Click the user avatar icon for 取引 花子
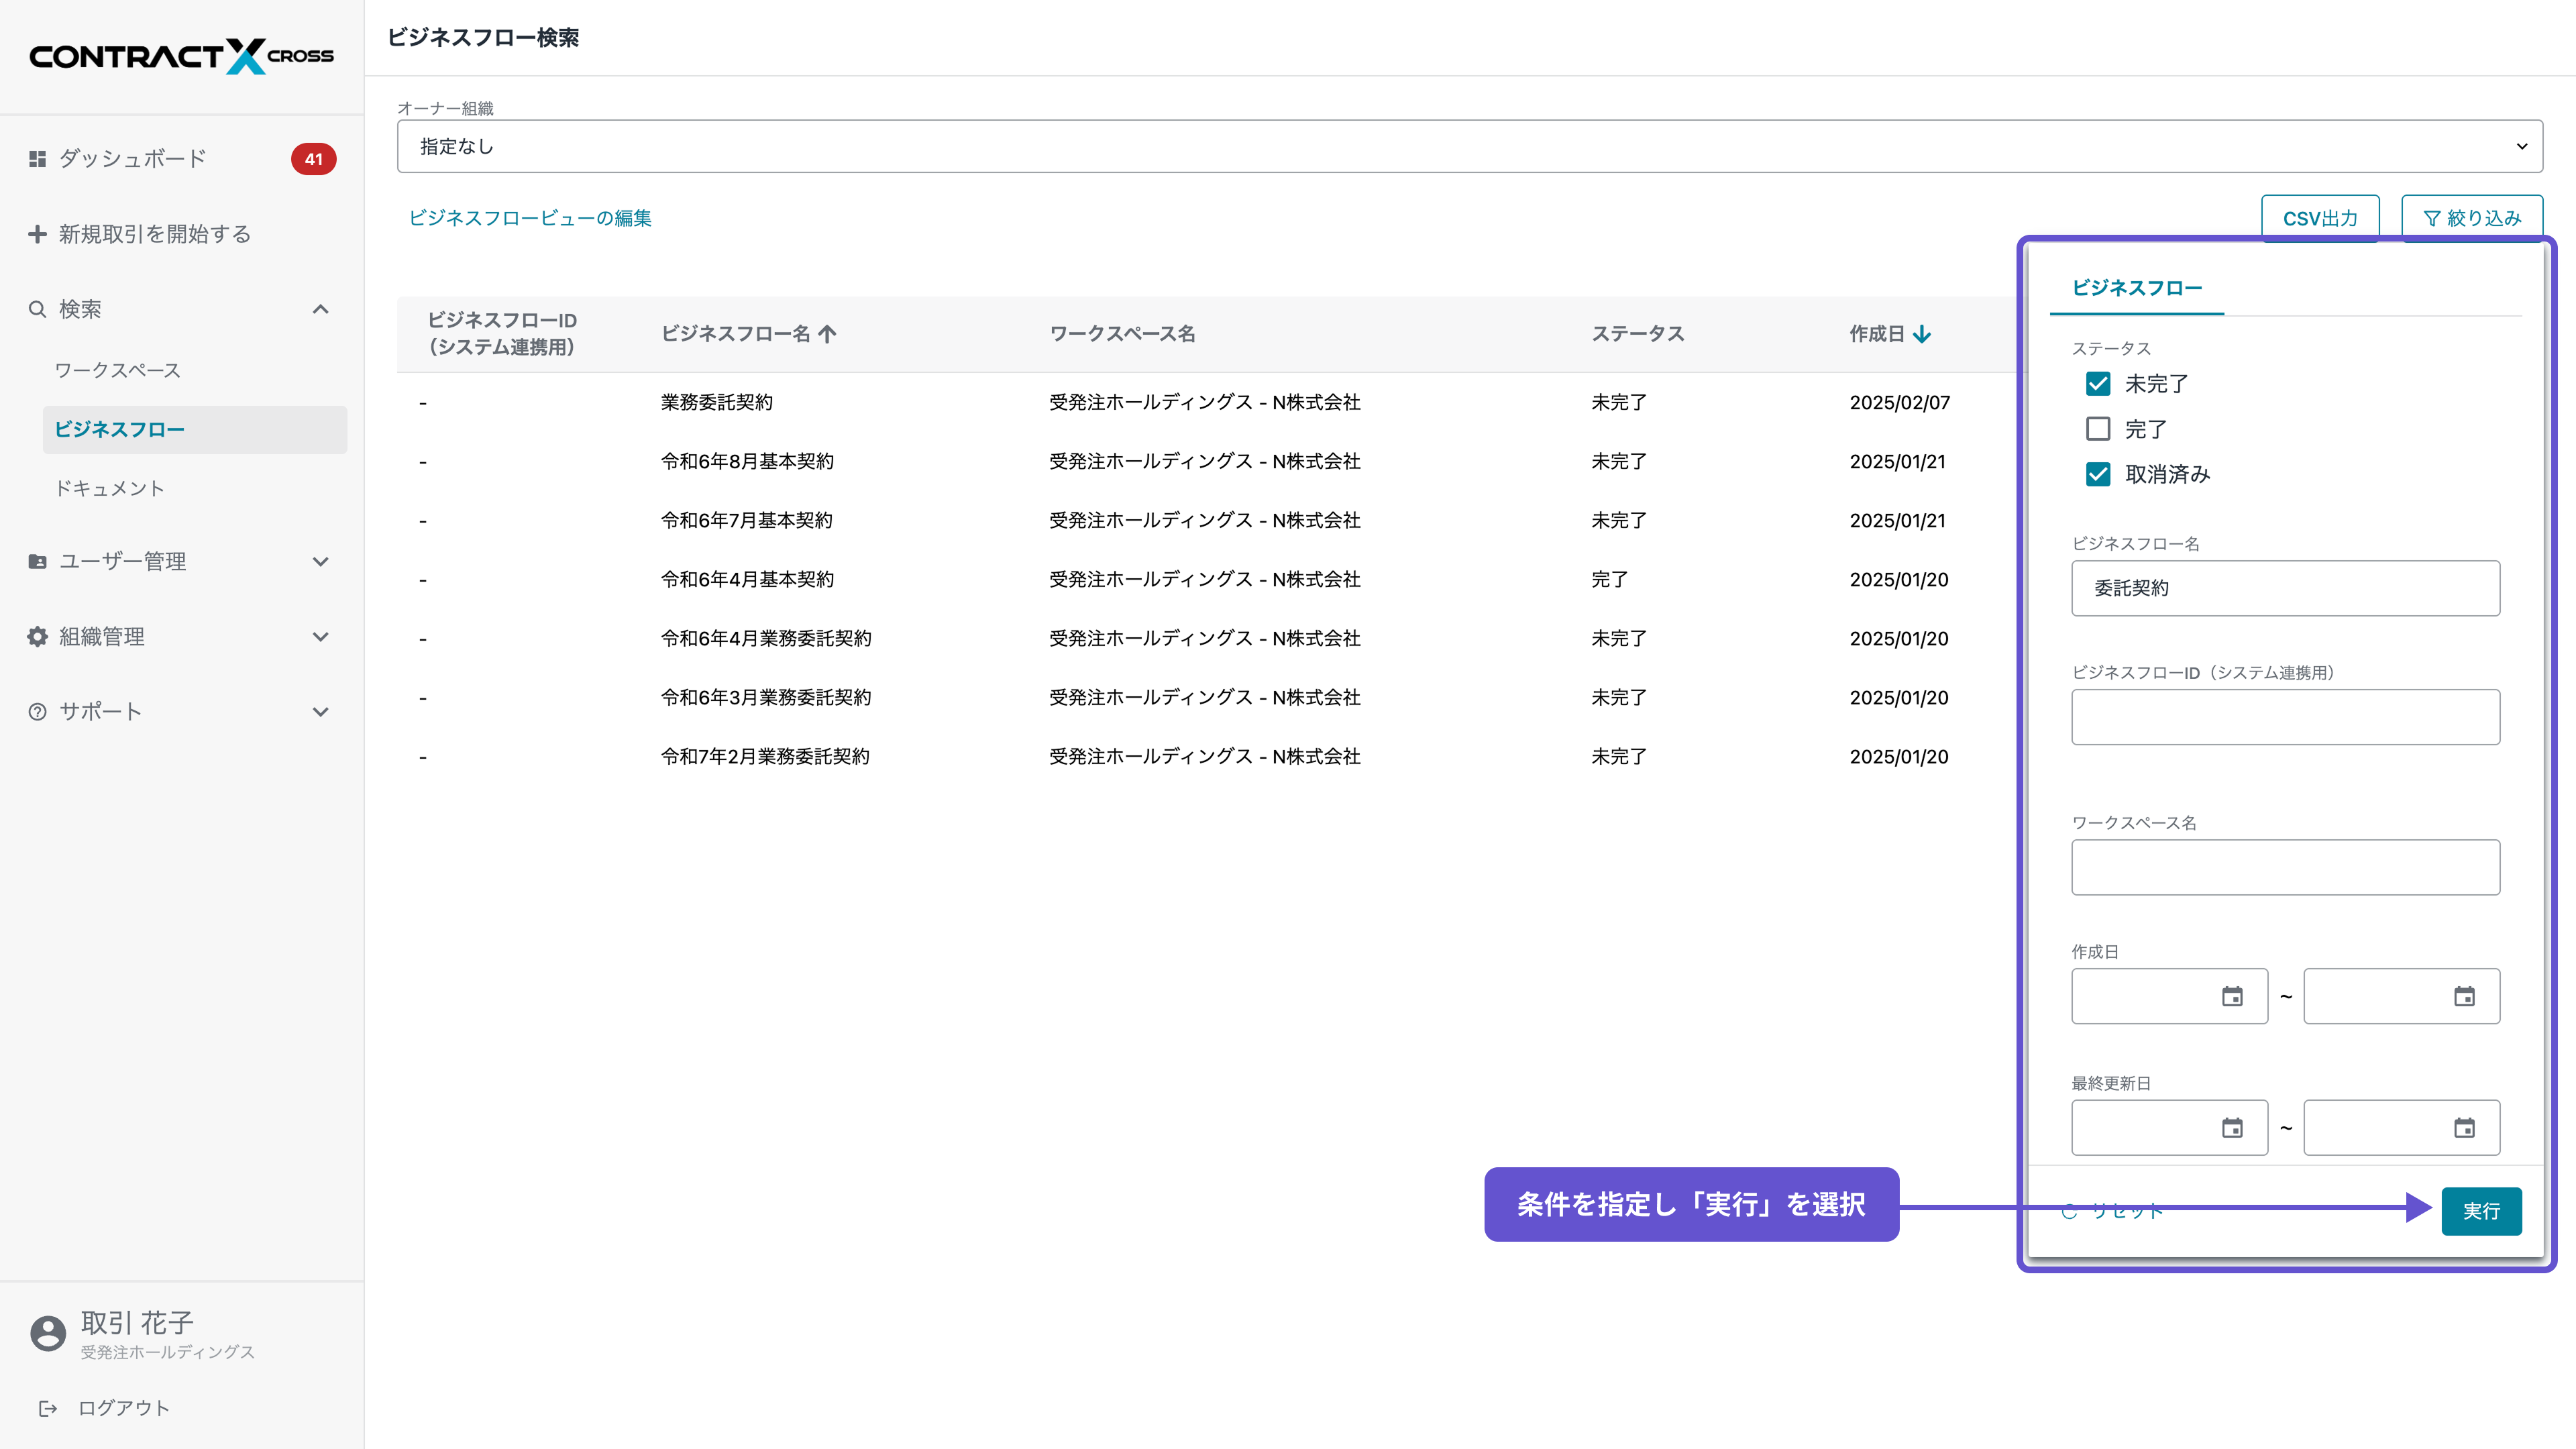Screen dimensions: 2576x1449 point(47,1333)
